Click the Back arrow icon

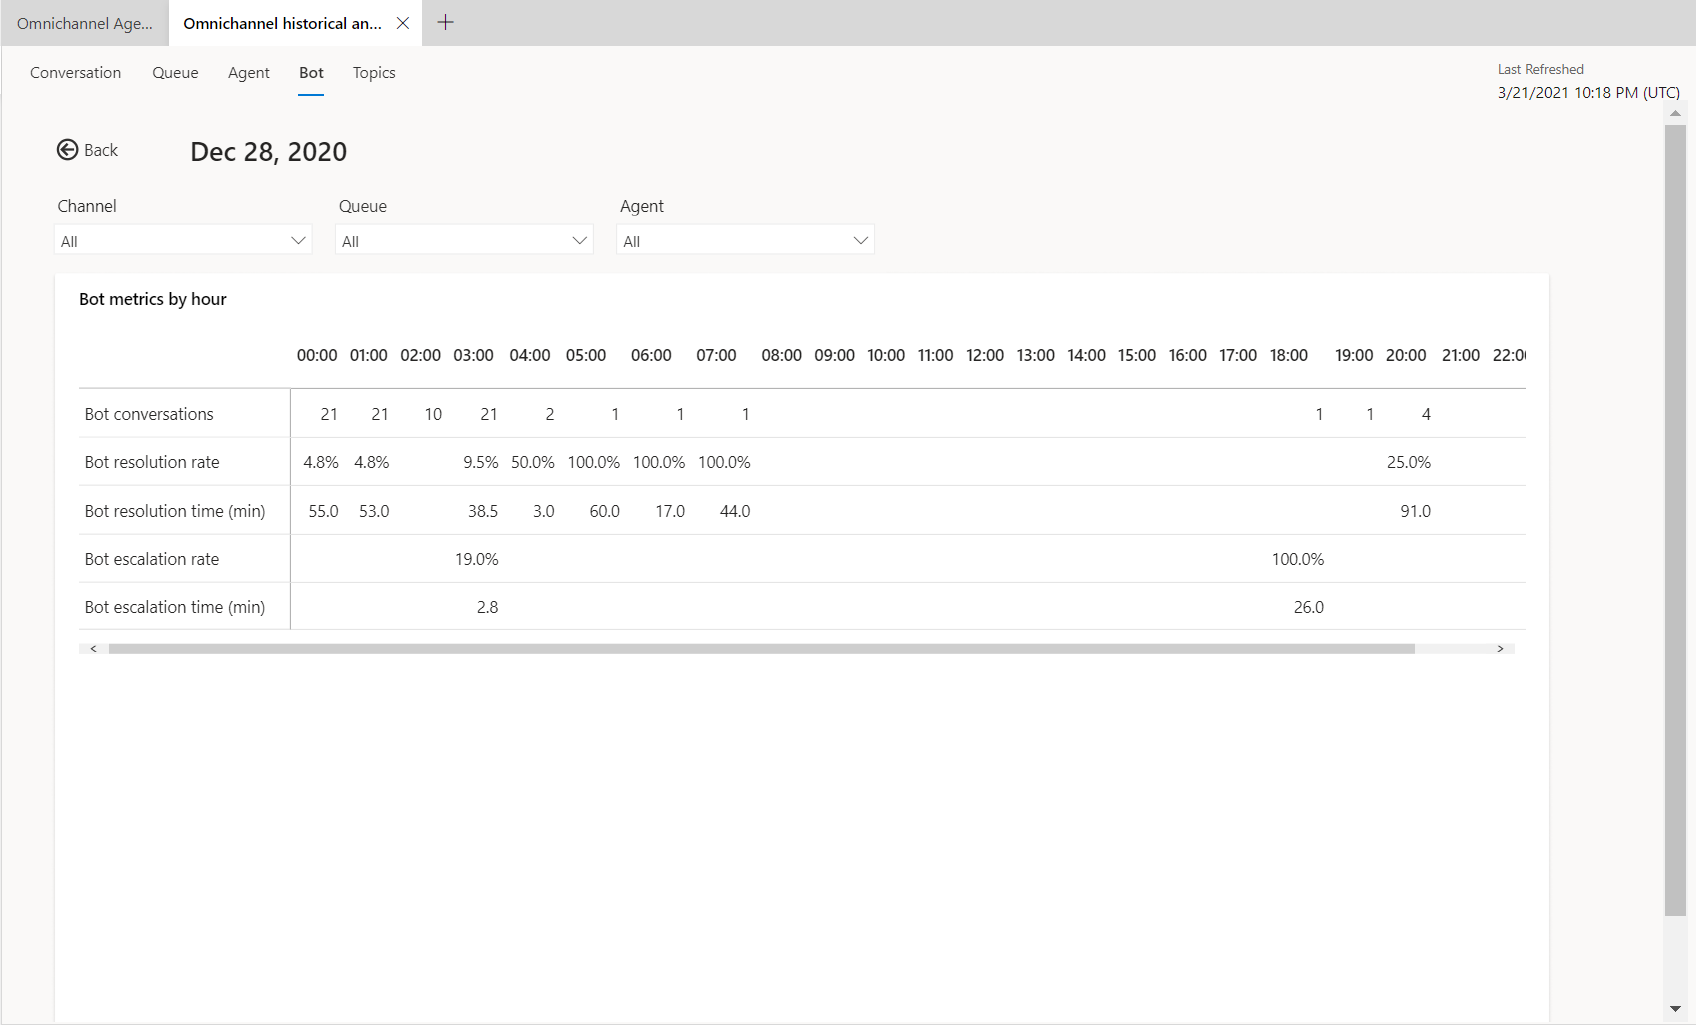tap(67, 150)
